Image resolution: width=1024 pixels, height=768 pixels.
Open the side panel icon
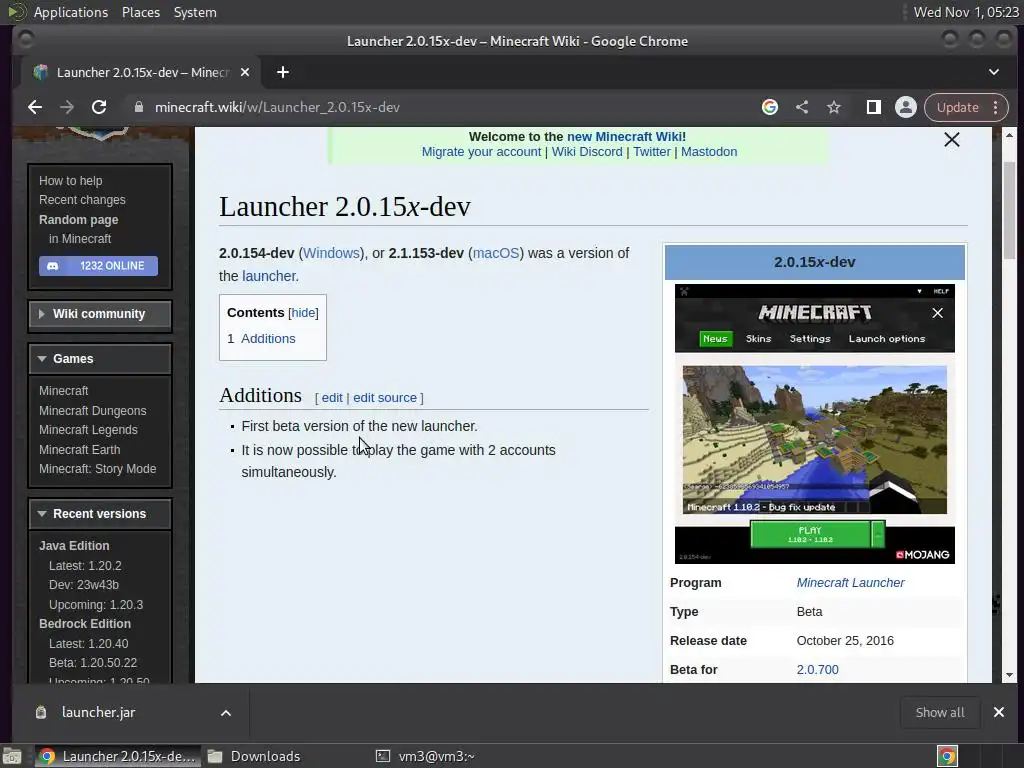click(874, 107)
